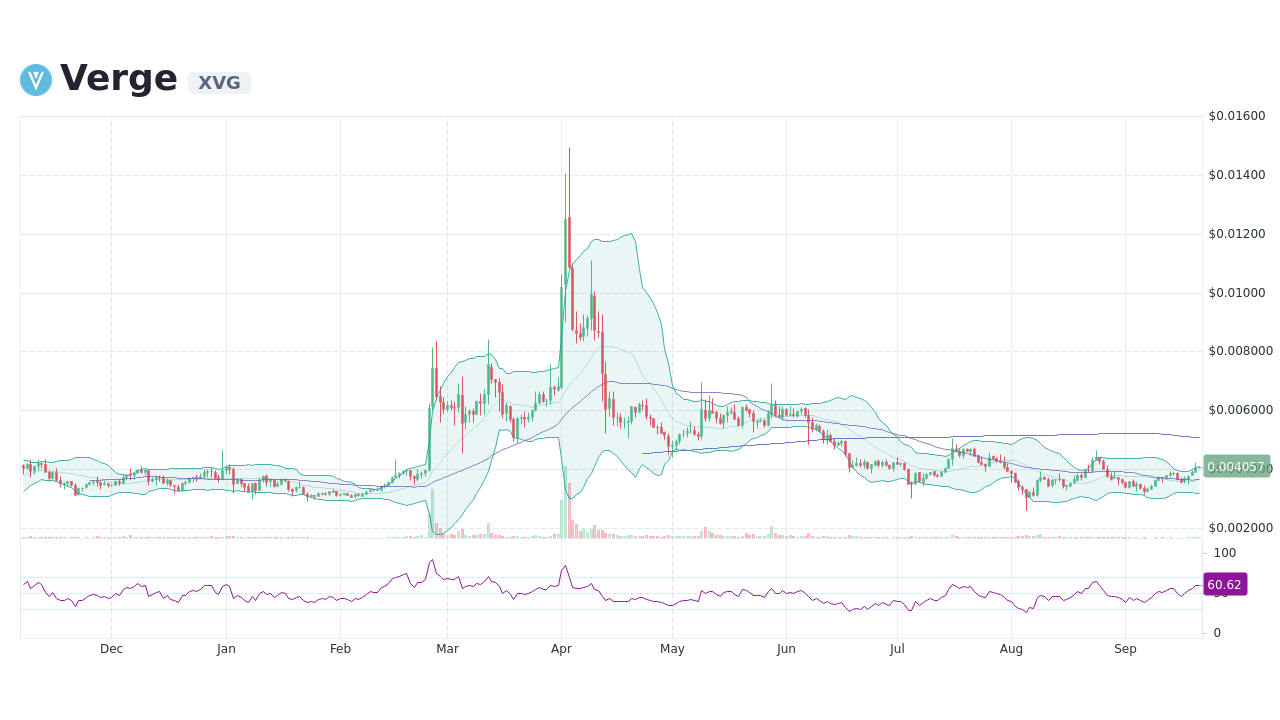This screenshot has width=1280, height=720.
Task: Click the Verge title text
Action: point(119,78)
